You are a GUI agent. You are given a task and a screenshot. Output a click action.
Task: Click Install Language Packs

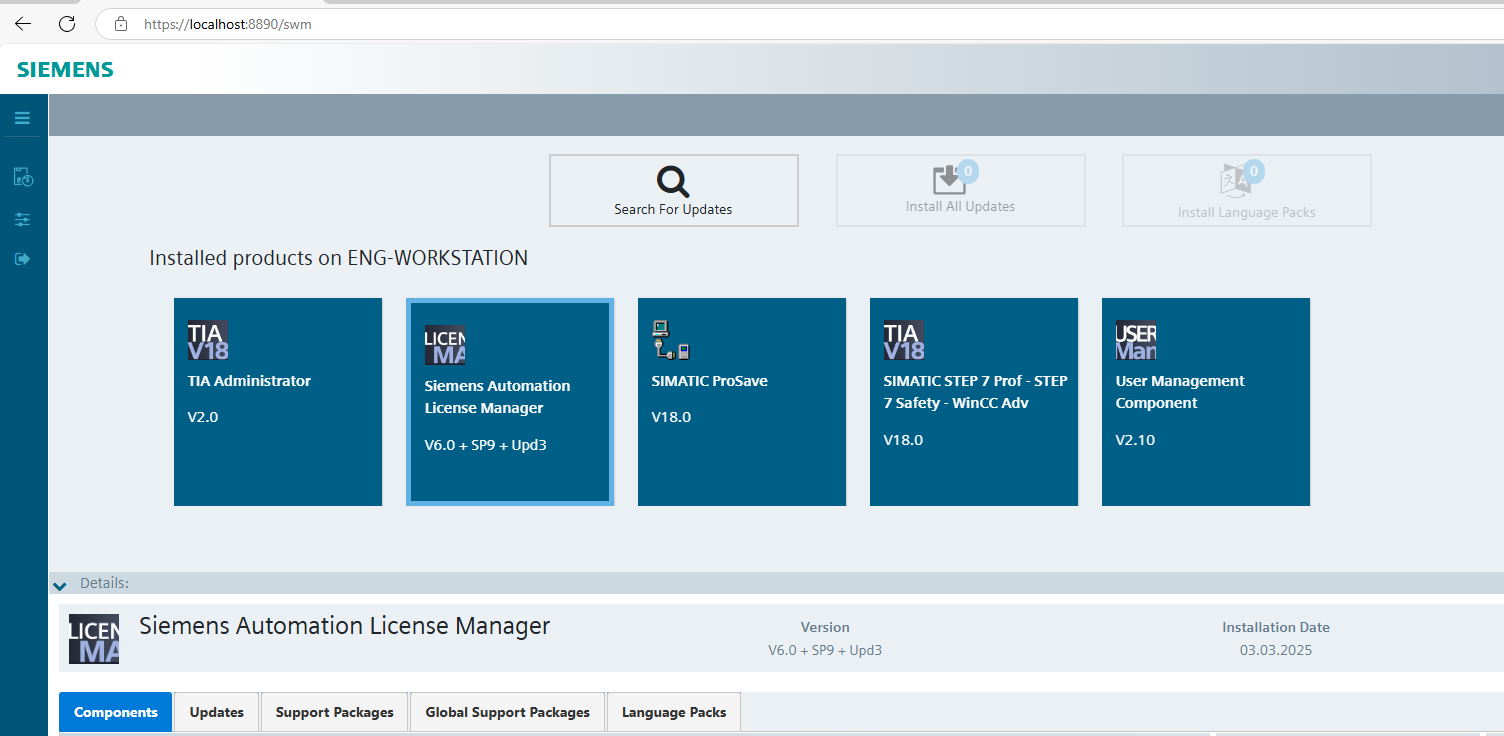(1246, 190)
